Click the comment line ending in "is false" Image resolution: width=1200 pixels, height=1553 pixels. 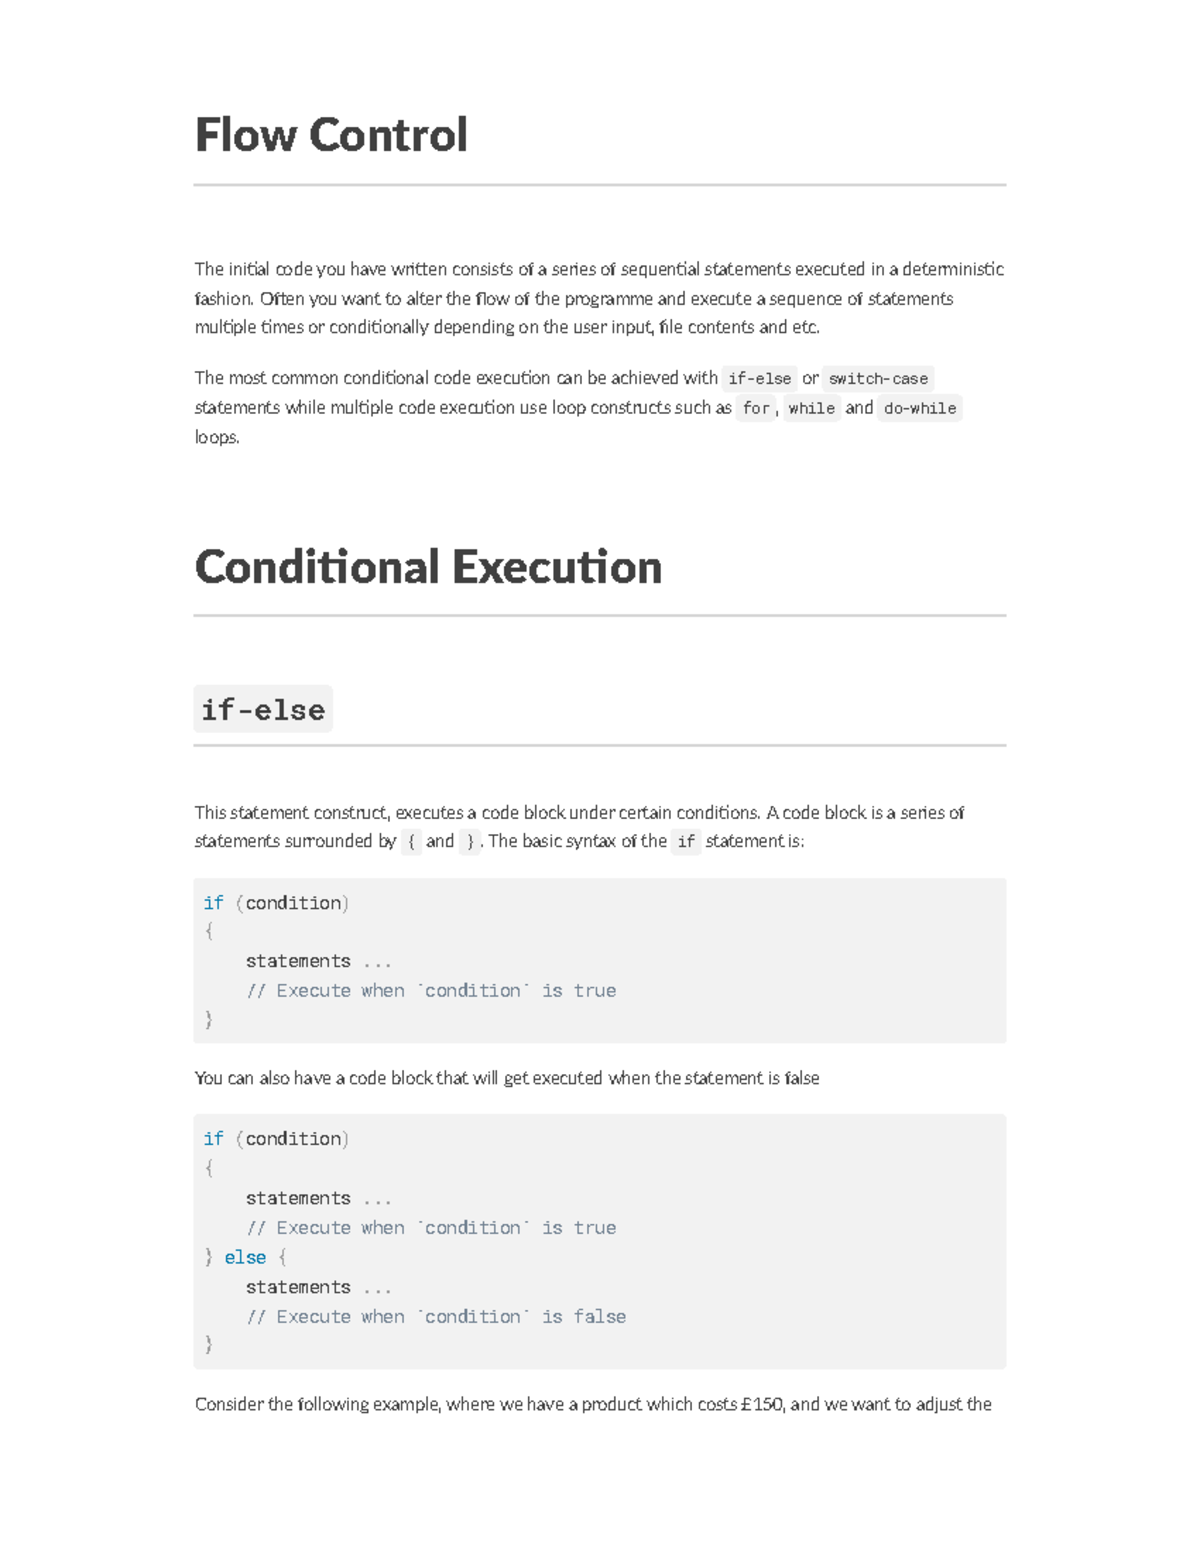click(436, 1317)
